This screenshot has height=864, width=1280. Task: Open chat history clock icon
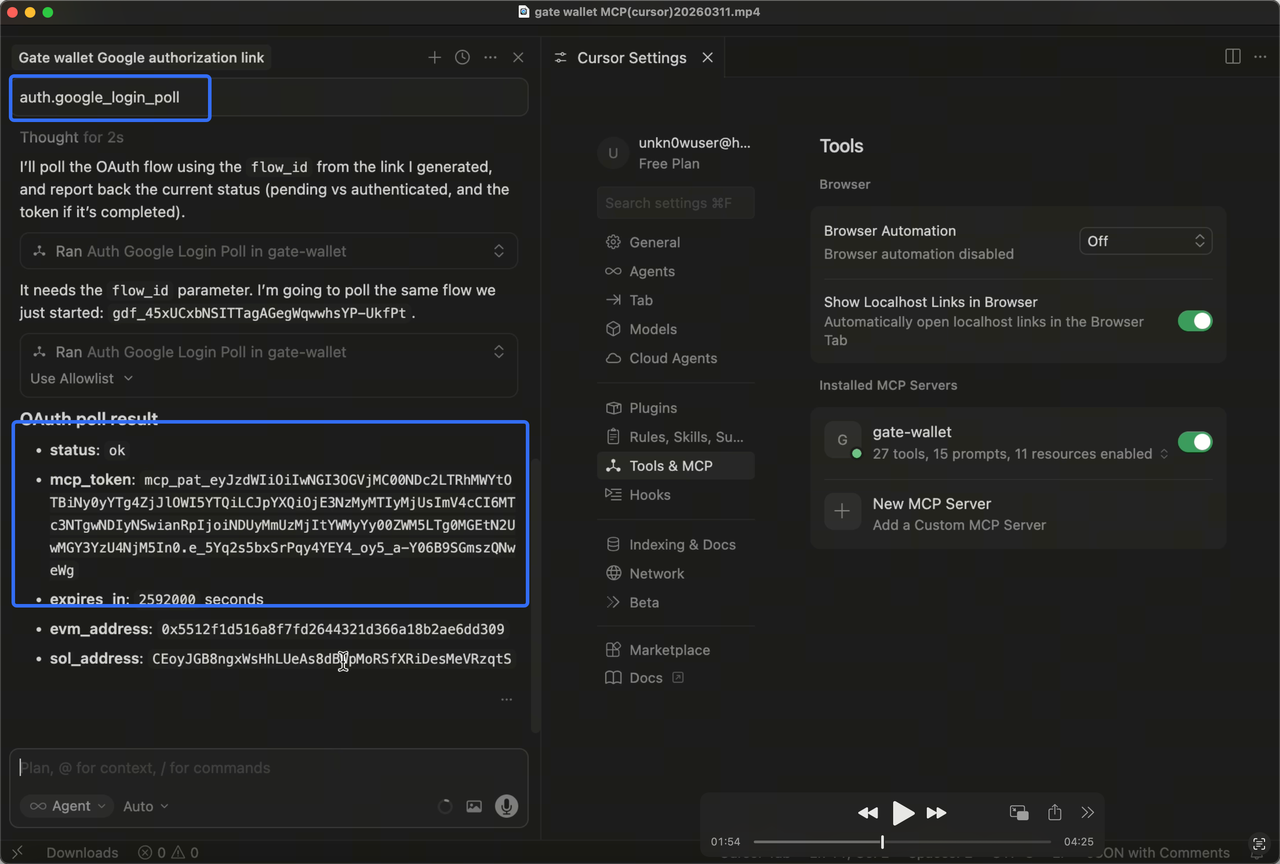(462, 58)
